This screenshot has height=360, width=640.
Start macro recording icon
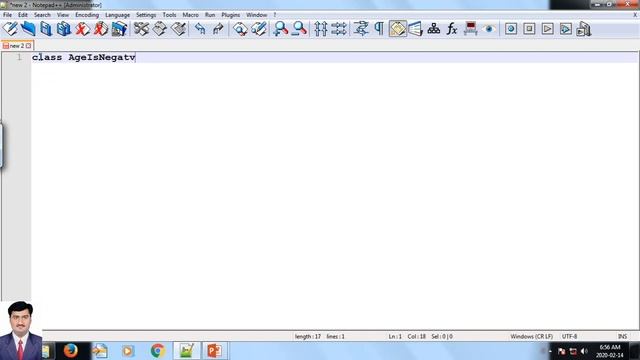click(x=511, y=29)
